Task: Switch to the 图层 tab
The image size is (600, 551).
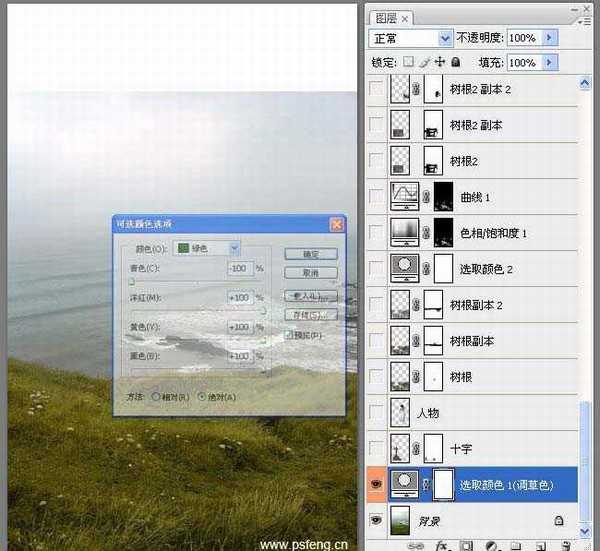Action: pos(386,18)
